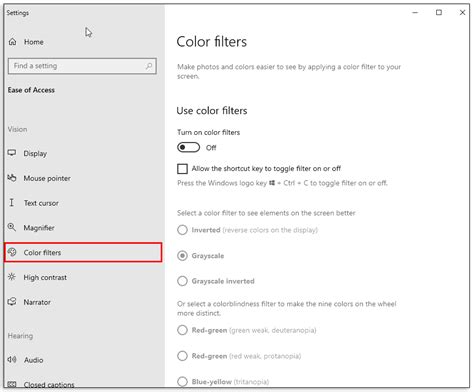Screen dimensions: 474x392
Task: Click the Settings window title text
Action: pos(18,13)
